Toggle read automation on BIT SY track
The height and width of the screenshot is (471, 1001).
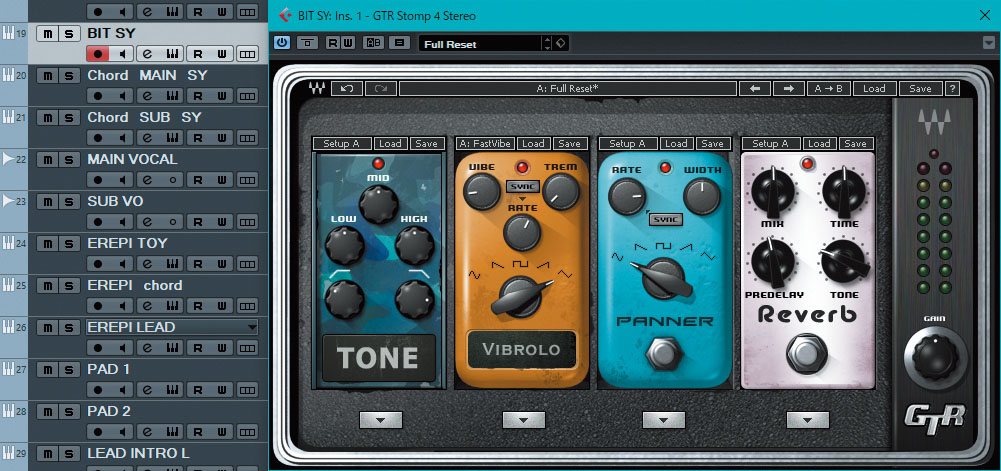coord(198,54)
